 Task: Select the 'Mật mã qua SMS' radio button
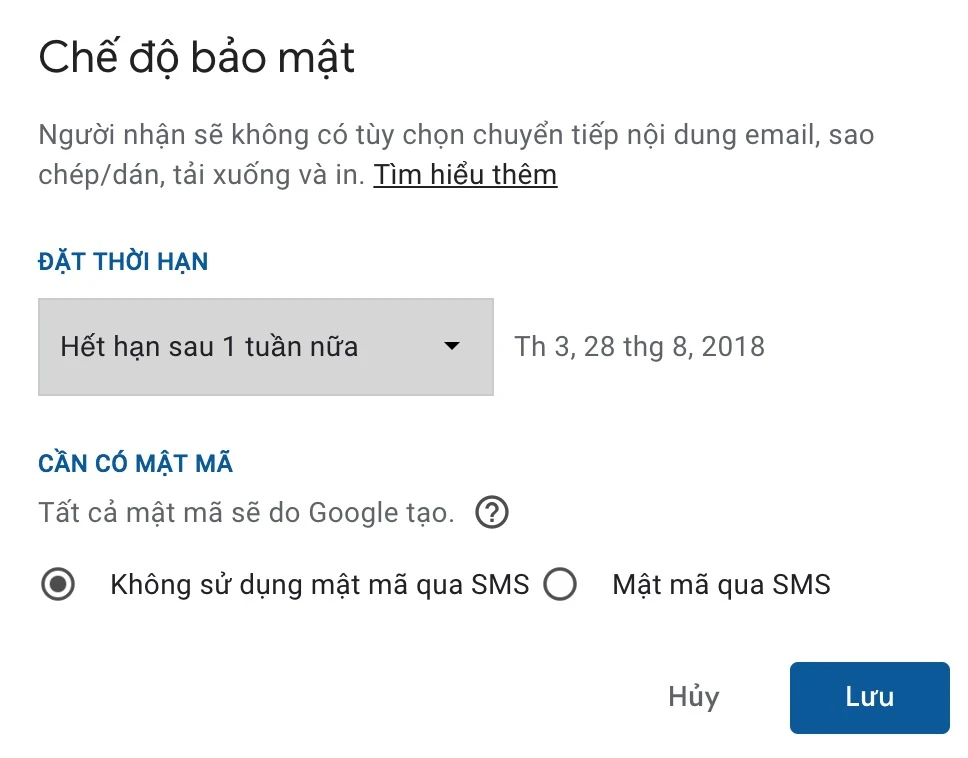click(x=560, y=585)
